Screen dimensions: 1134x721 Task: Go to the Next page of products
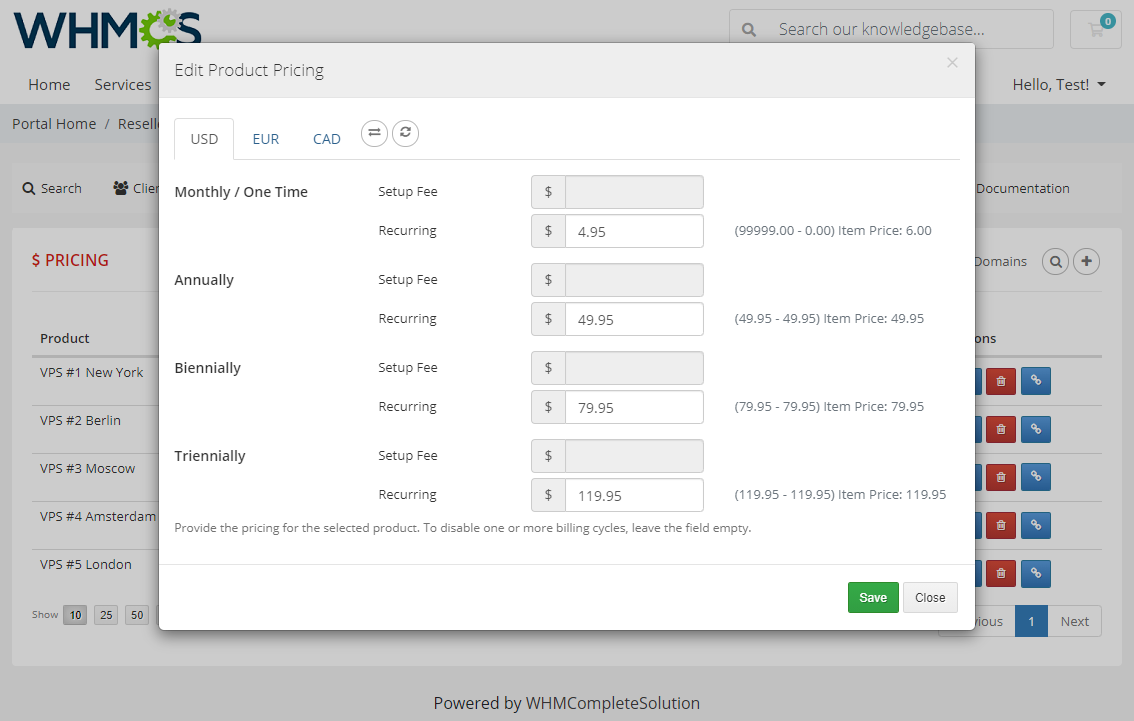coord(1074,621)
